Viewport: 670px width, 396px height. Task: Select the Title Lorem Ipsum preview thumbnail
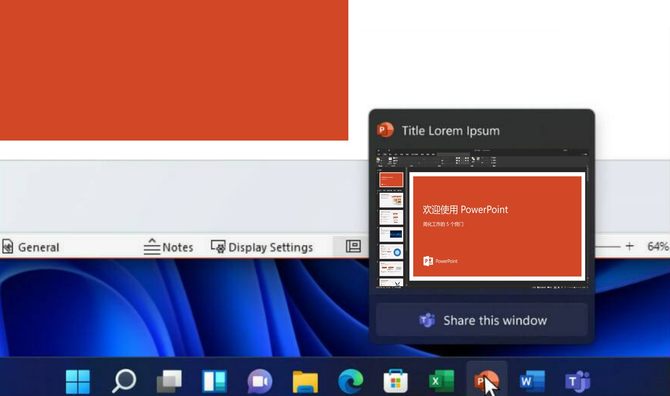[x=482, y=219]
